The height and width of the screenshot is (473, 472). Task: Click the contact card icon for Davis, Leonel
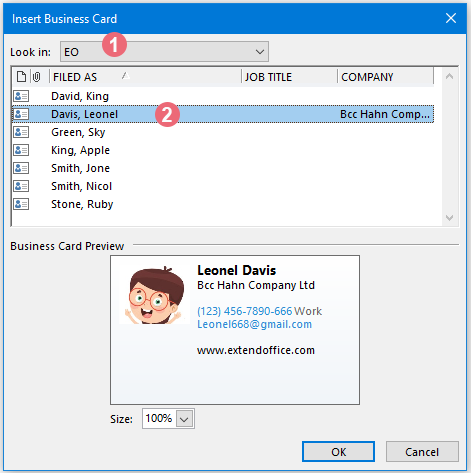pyautogui.click(x=21, y=114)
